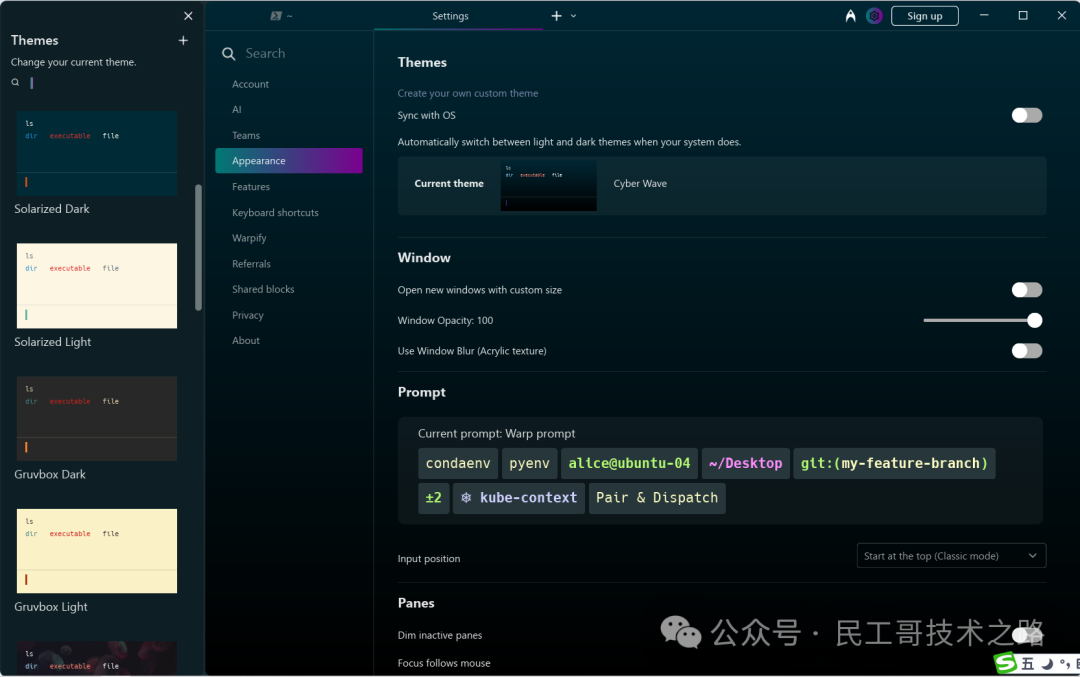Click the Themes list scrollbar
This screenshot has width=1080, height=677.
pos(198,247)
